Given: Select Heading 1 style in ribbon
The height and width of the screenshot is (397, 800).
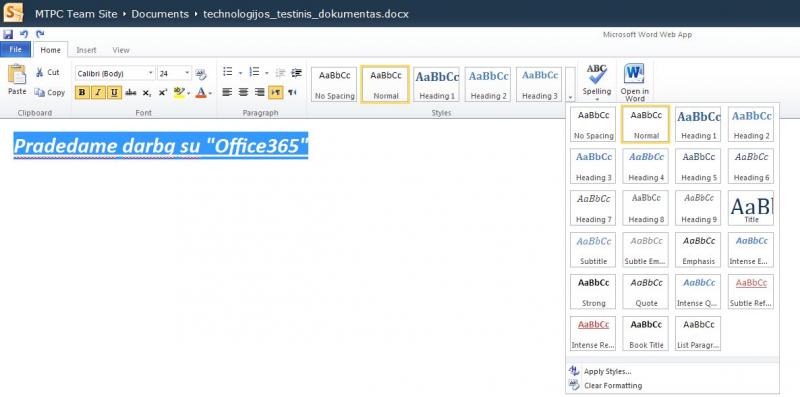Looking at the screenshot, I should pyautogui.click(x=437, y=84).
